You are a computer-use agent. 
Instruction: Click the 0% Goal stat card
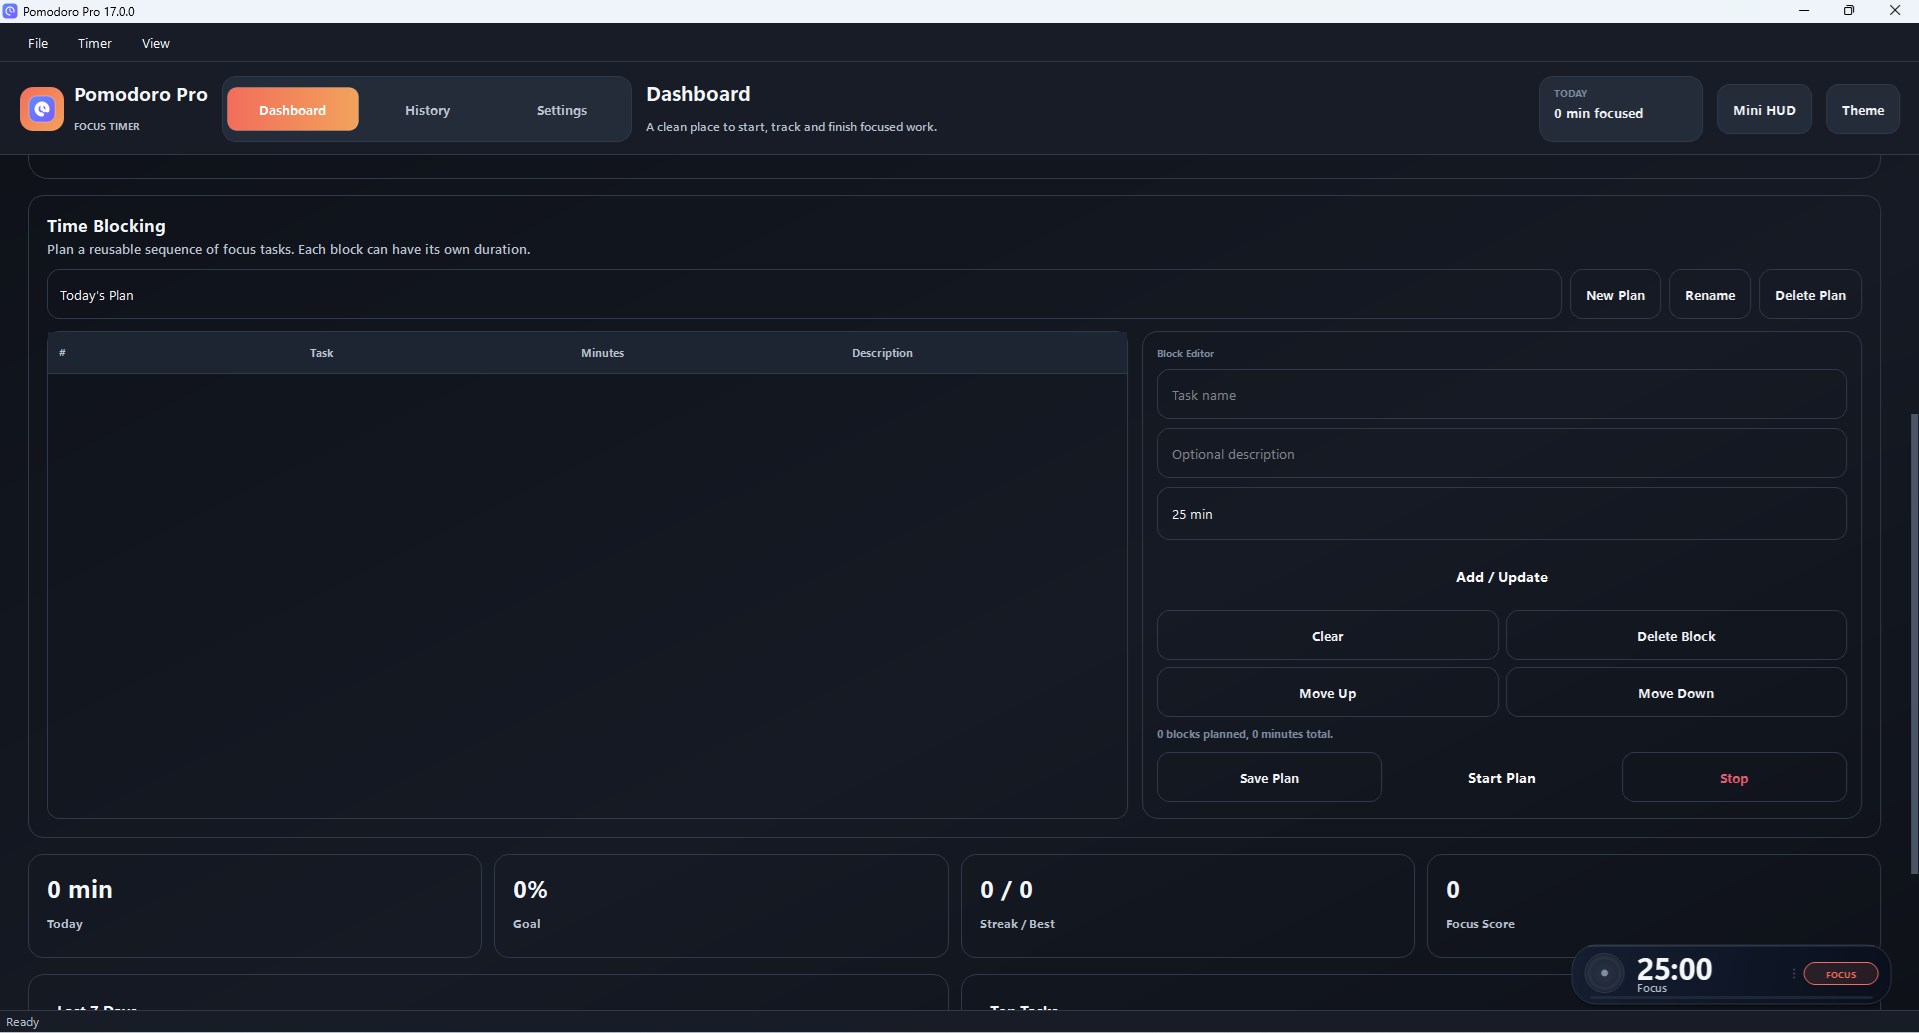pos(721,905)
